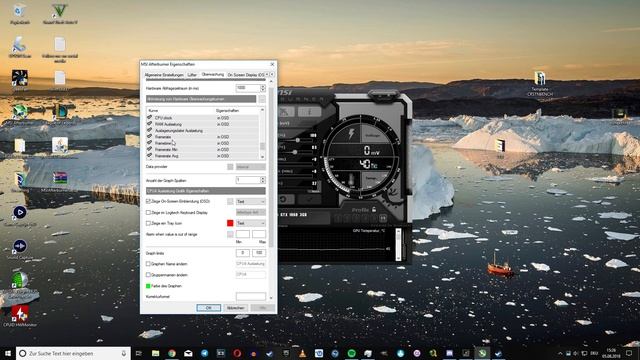The height and width of the screenshot is (360, 640).
Task: Pick the red tray icon color swatch
Action: point(230,223)
